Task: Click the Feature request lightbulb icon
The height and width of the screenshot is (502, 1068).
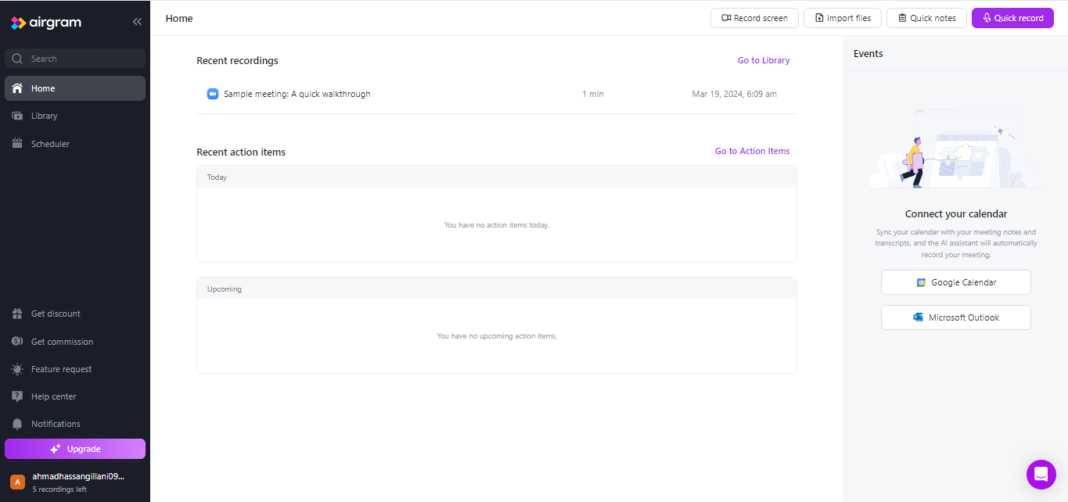Action: pos(17,369)
